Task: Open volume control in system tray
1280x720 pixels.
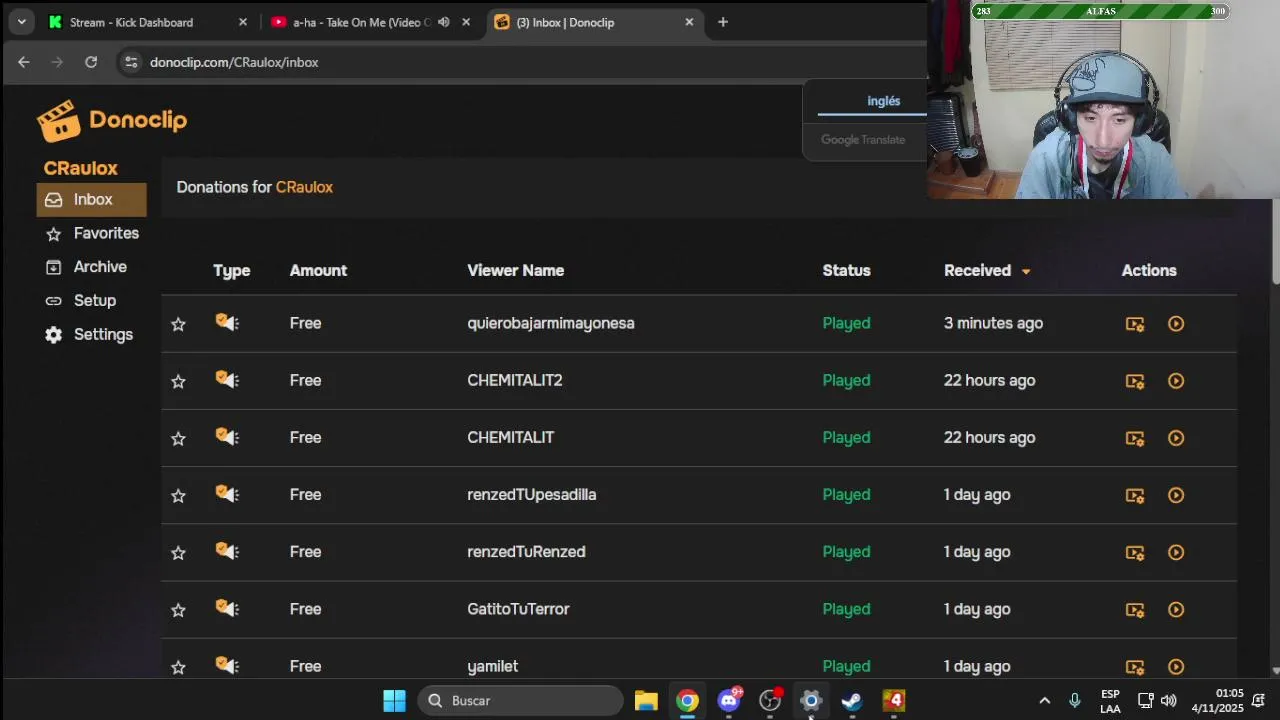Action: point(1168,701)
